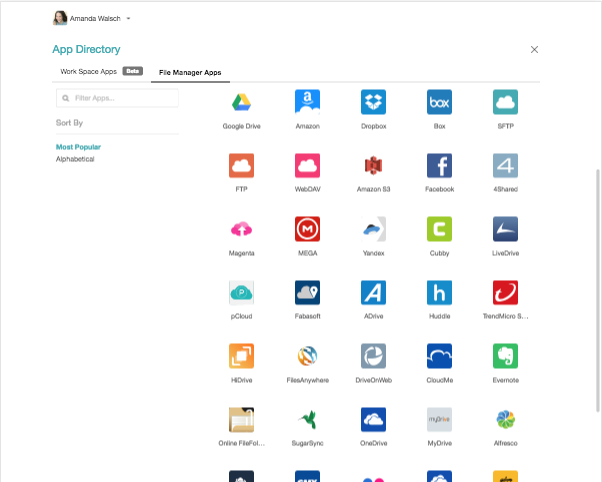Click the "OneDrive" label text

coord(374,443)
